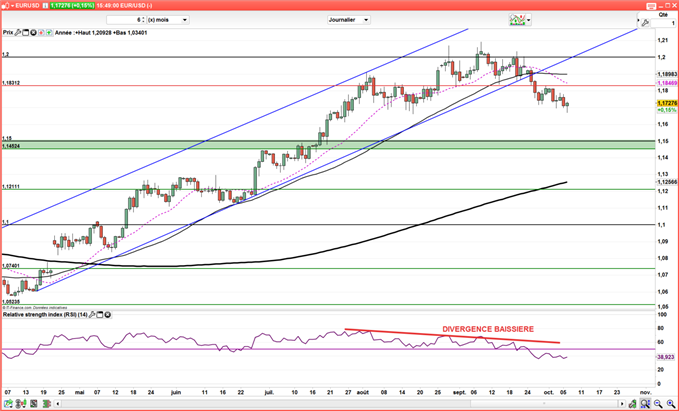Open the RSI indicator wrench settings
Viewport: 679px width, 411px height.
point(92,315)
